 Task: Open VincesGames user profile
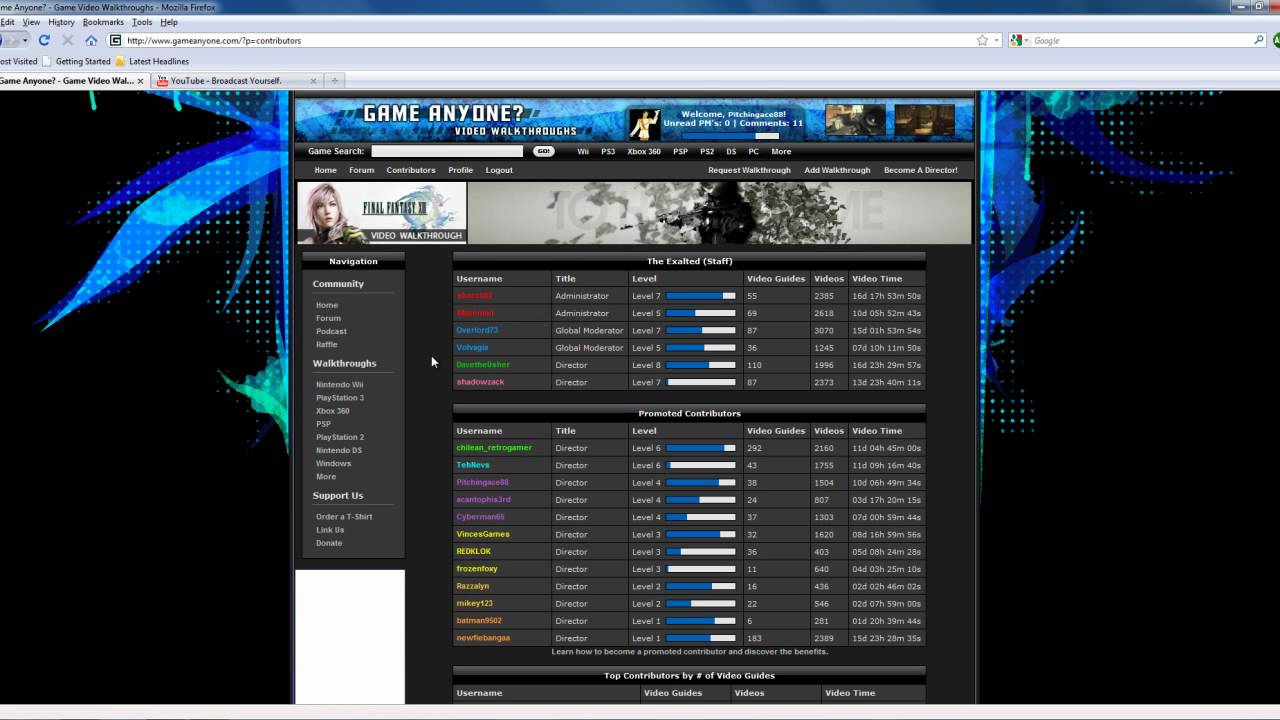coord(483,534)
